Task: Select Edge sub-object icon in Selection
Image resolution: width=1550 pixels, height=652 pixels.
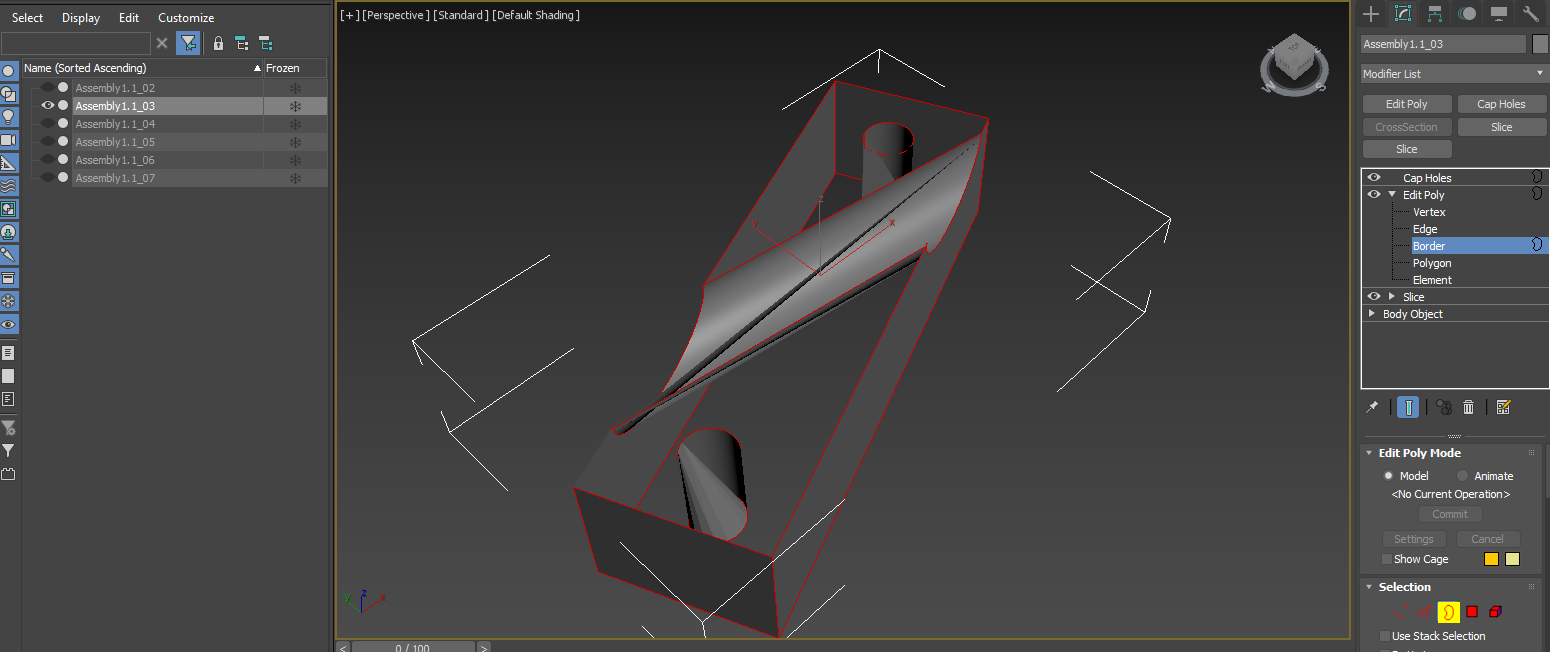Action: coord(1424,612)
